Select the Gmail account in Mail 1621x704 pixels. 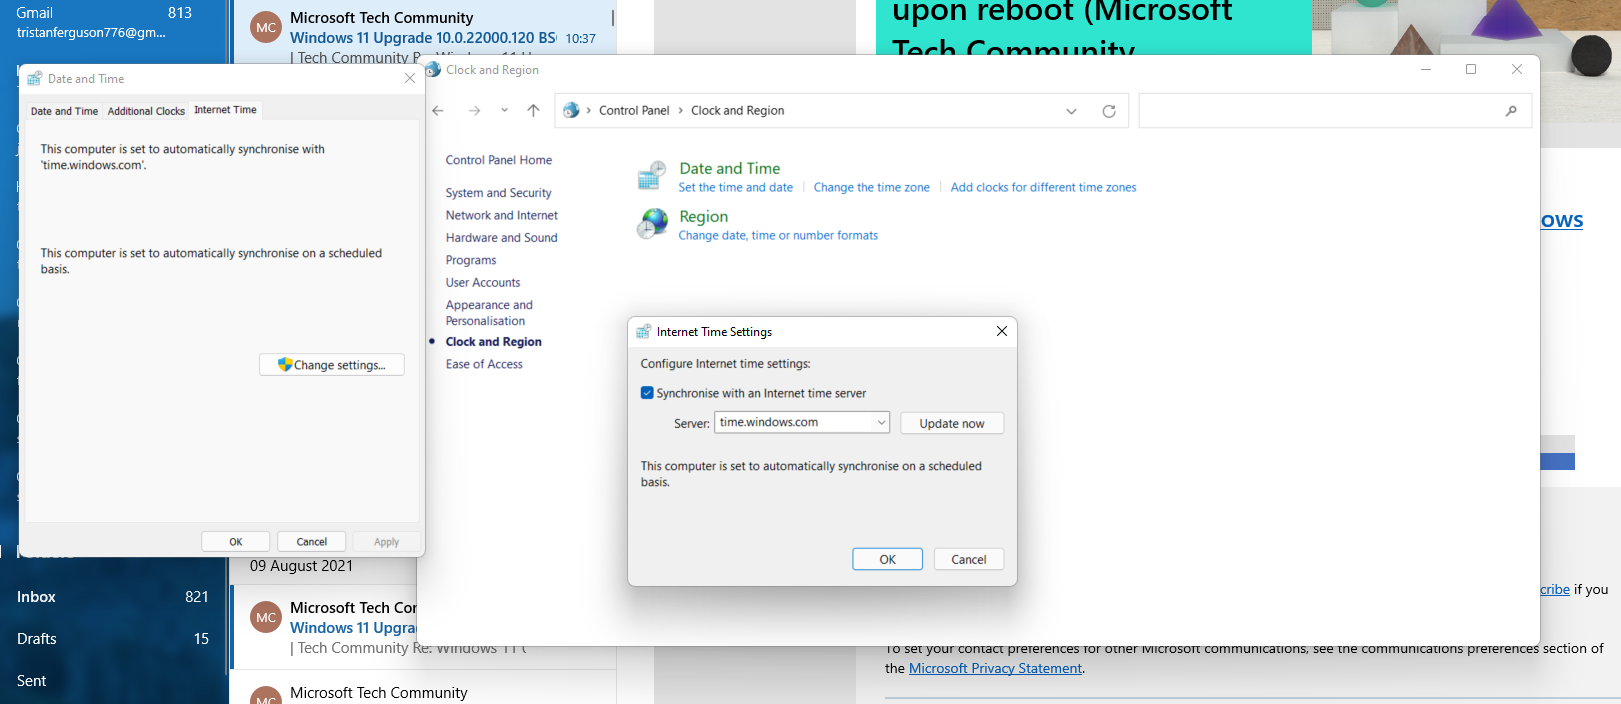(104, 22)
